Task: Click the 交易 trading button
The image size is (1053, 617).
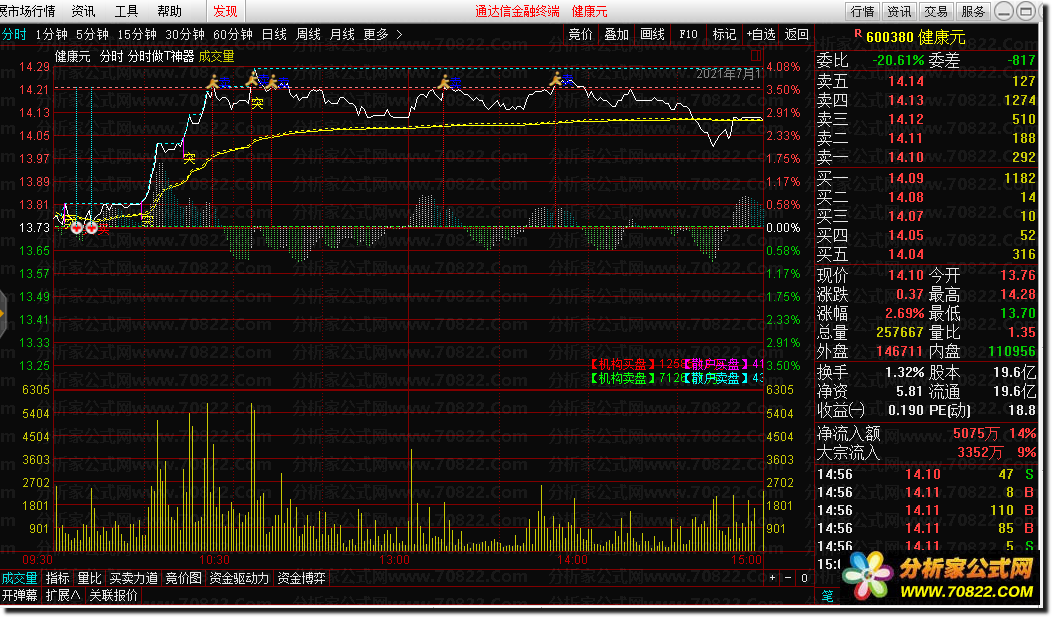Action: 935,11
